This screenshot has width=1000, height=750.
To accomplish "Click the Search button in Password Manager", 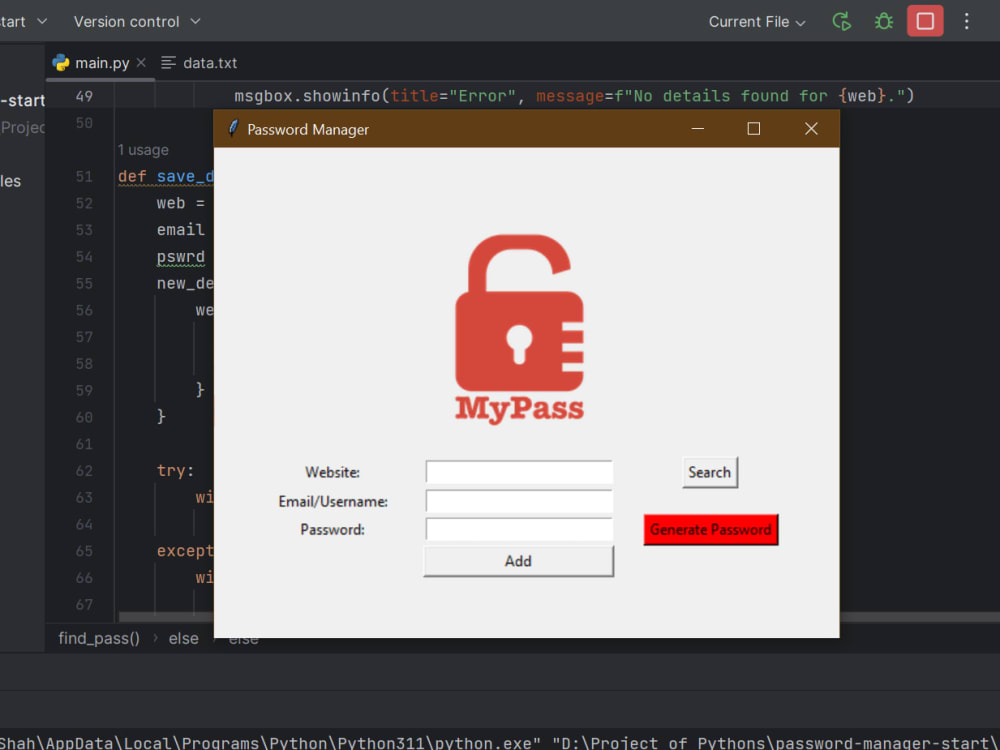I will [710, 473].
